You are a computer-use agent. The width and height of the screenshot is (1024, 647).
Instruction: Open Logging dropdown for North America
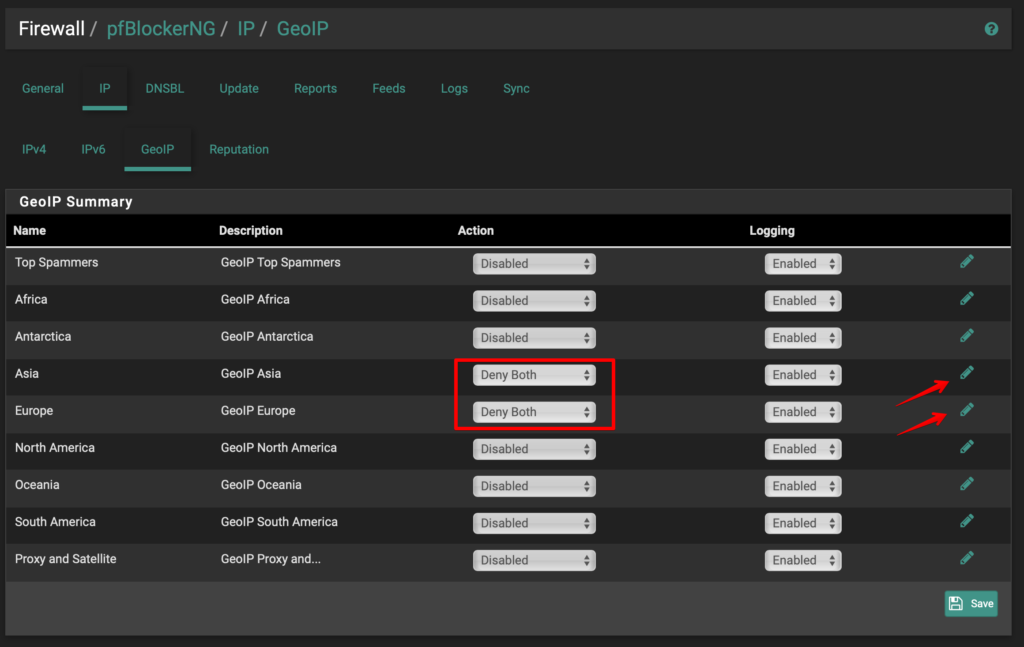click(x=803, y=449)
